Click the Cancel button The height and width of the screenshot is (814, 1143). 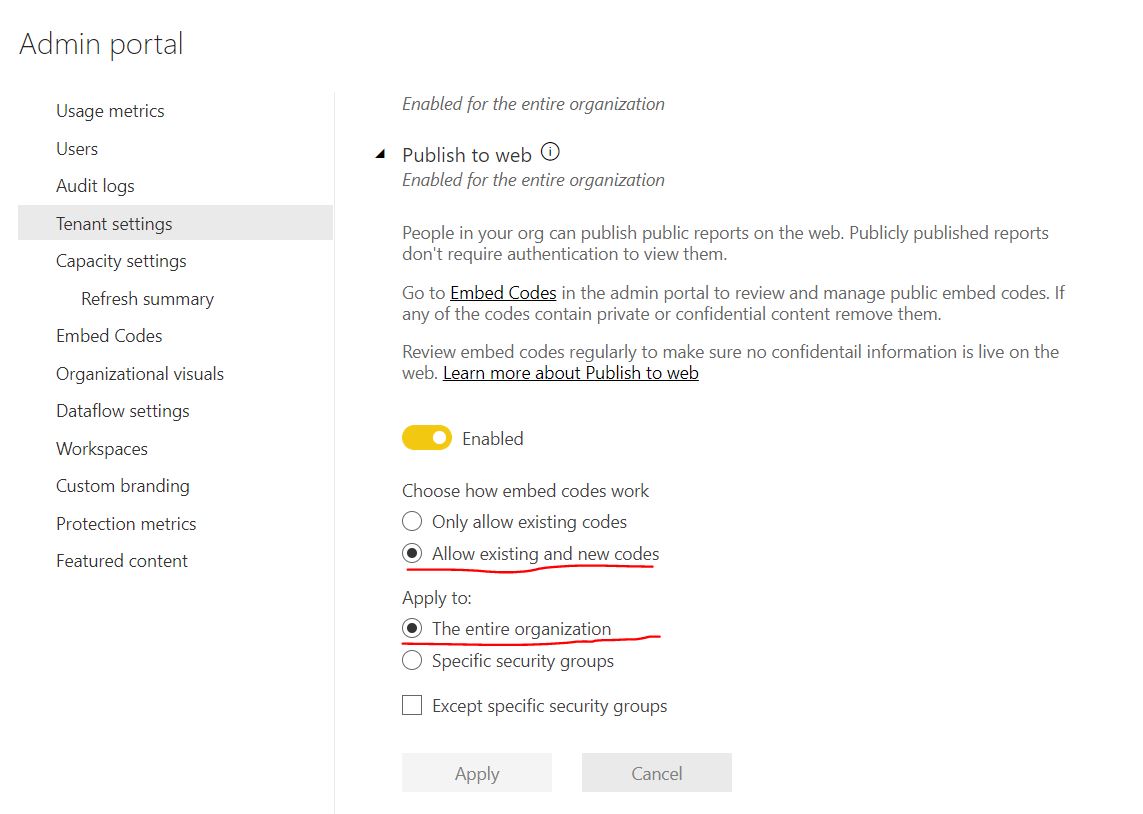pyautogui.click(x=657, y=772)
